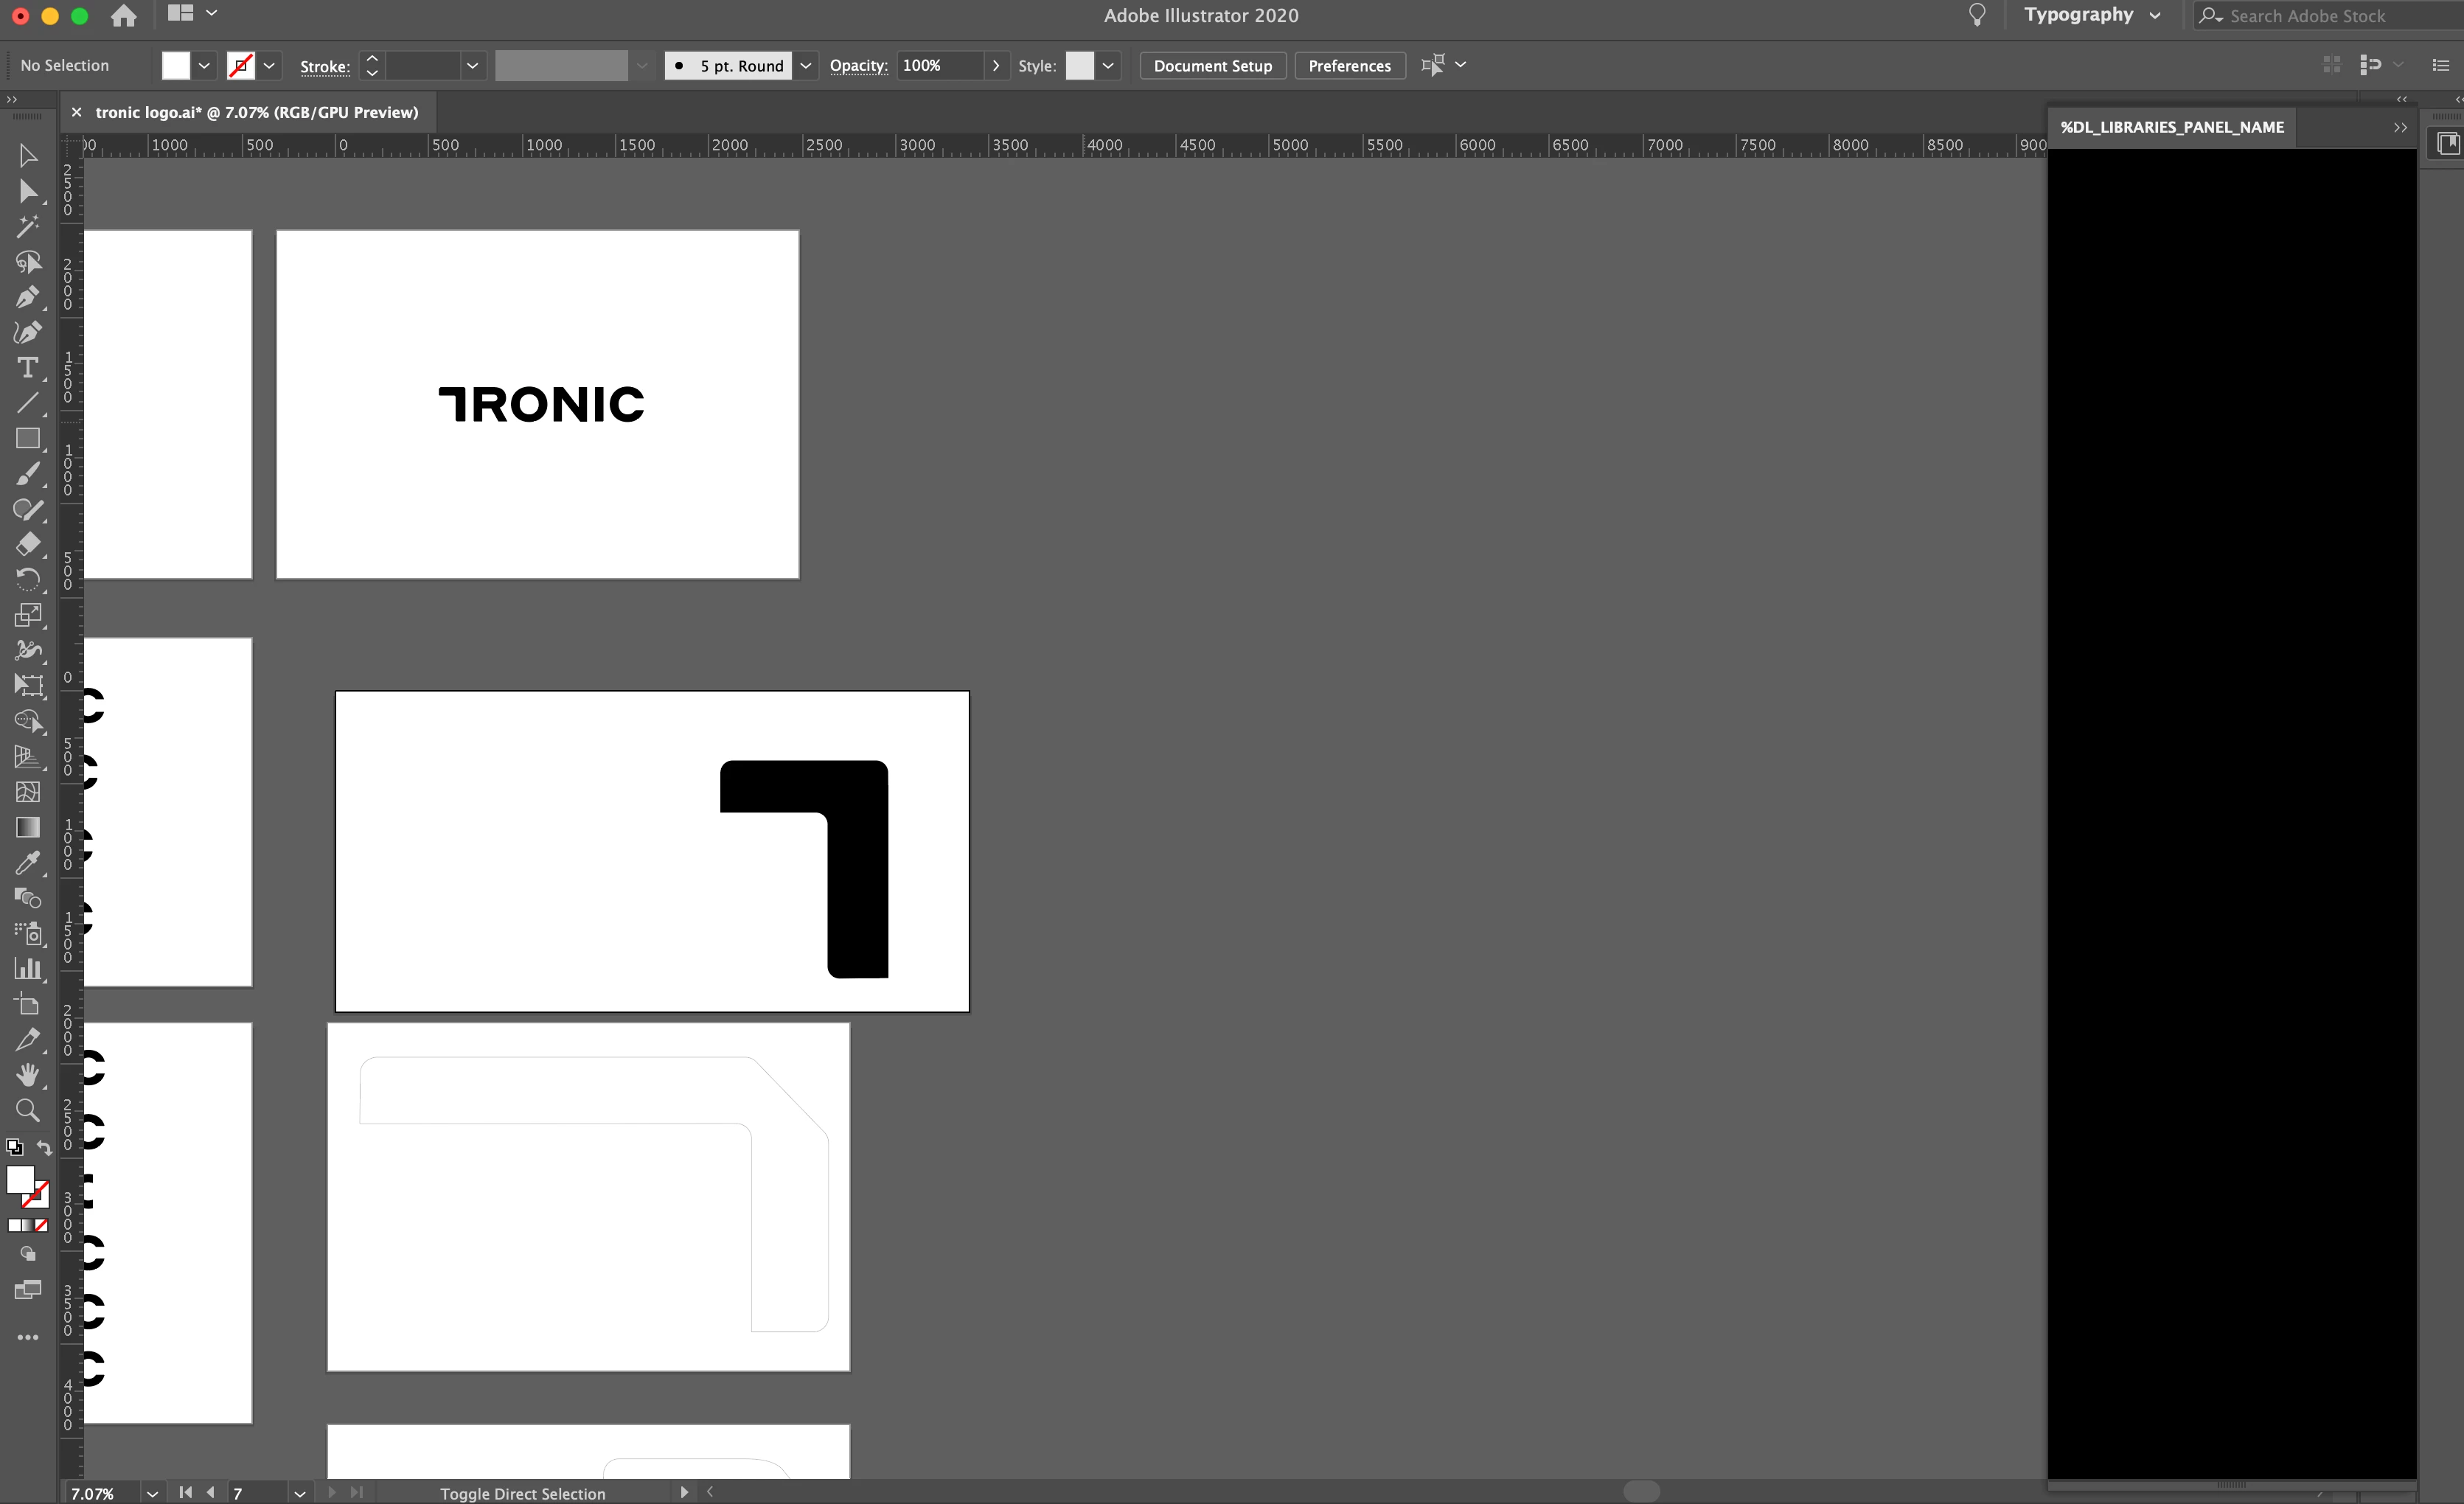Image resolution: width=2464 pixels, height=1504 pixels.
Task: Click the Fill color swatch in toolbar
Action: click(20, 1180)
